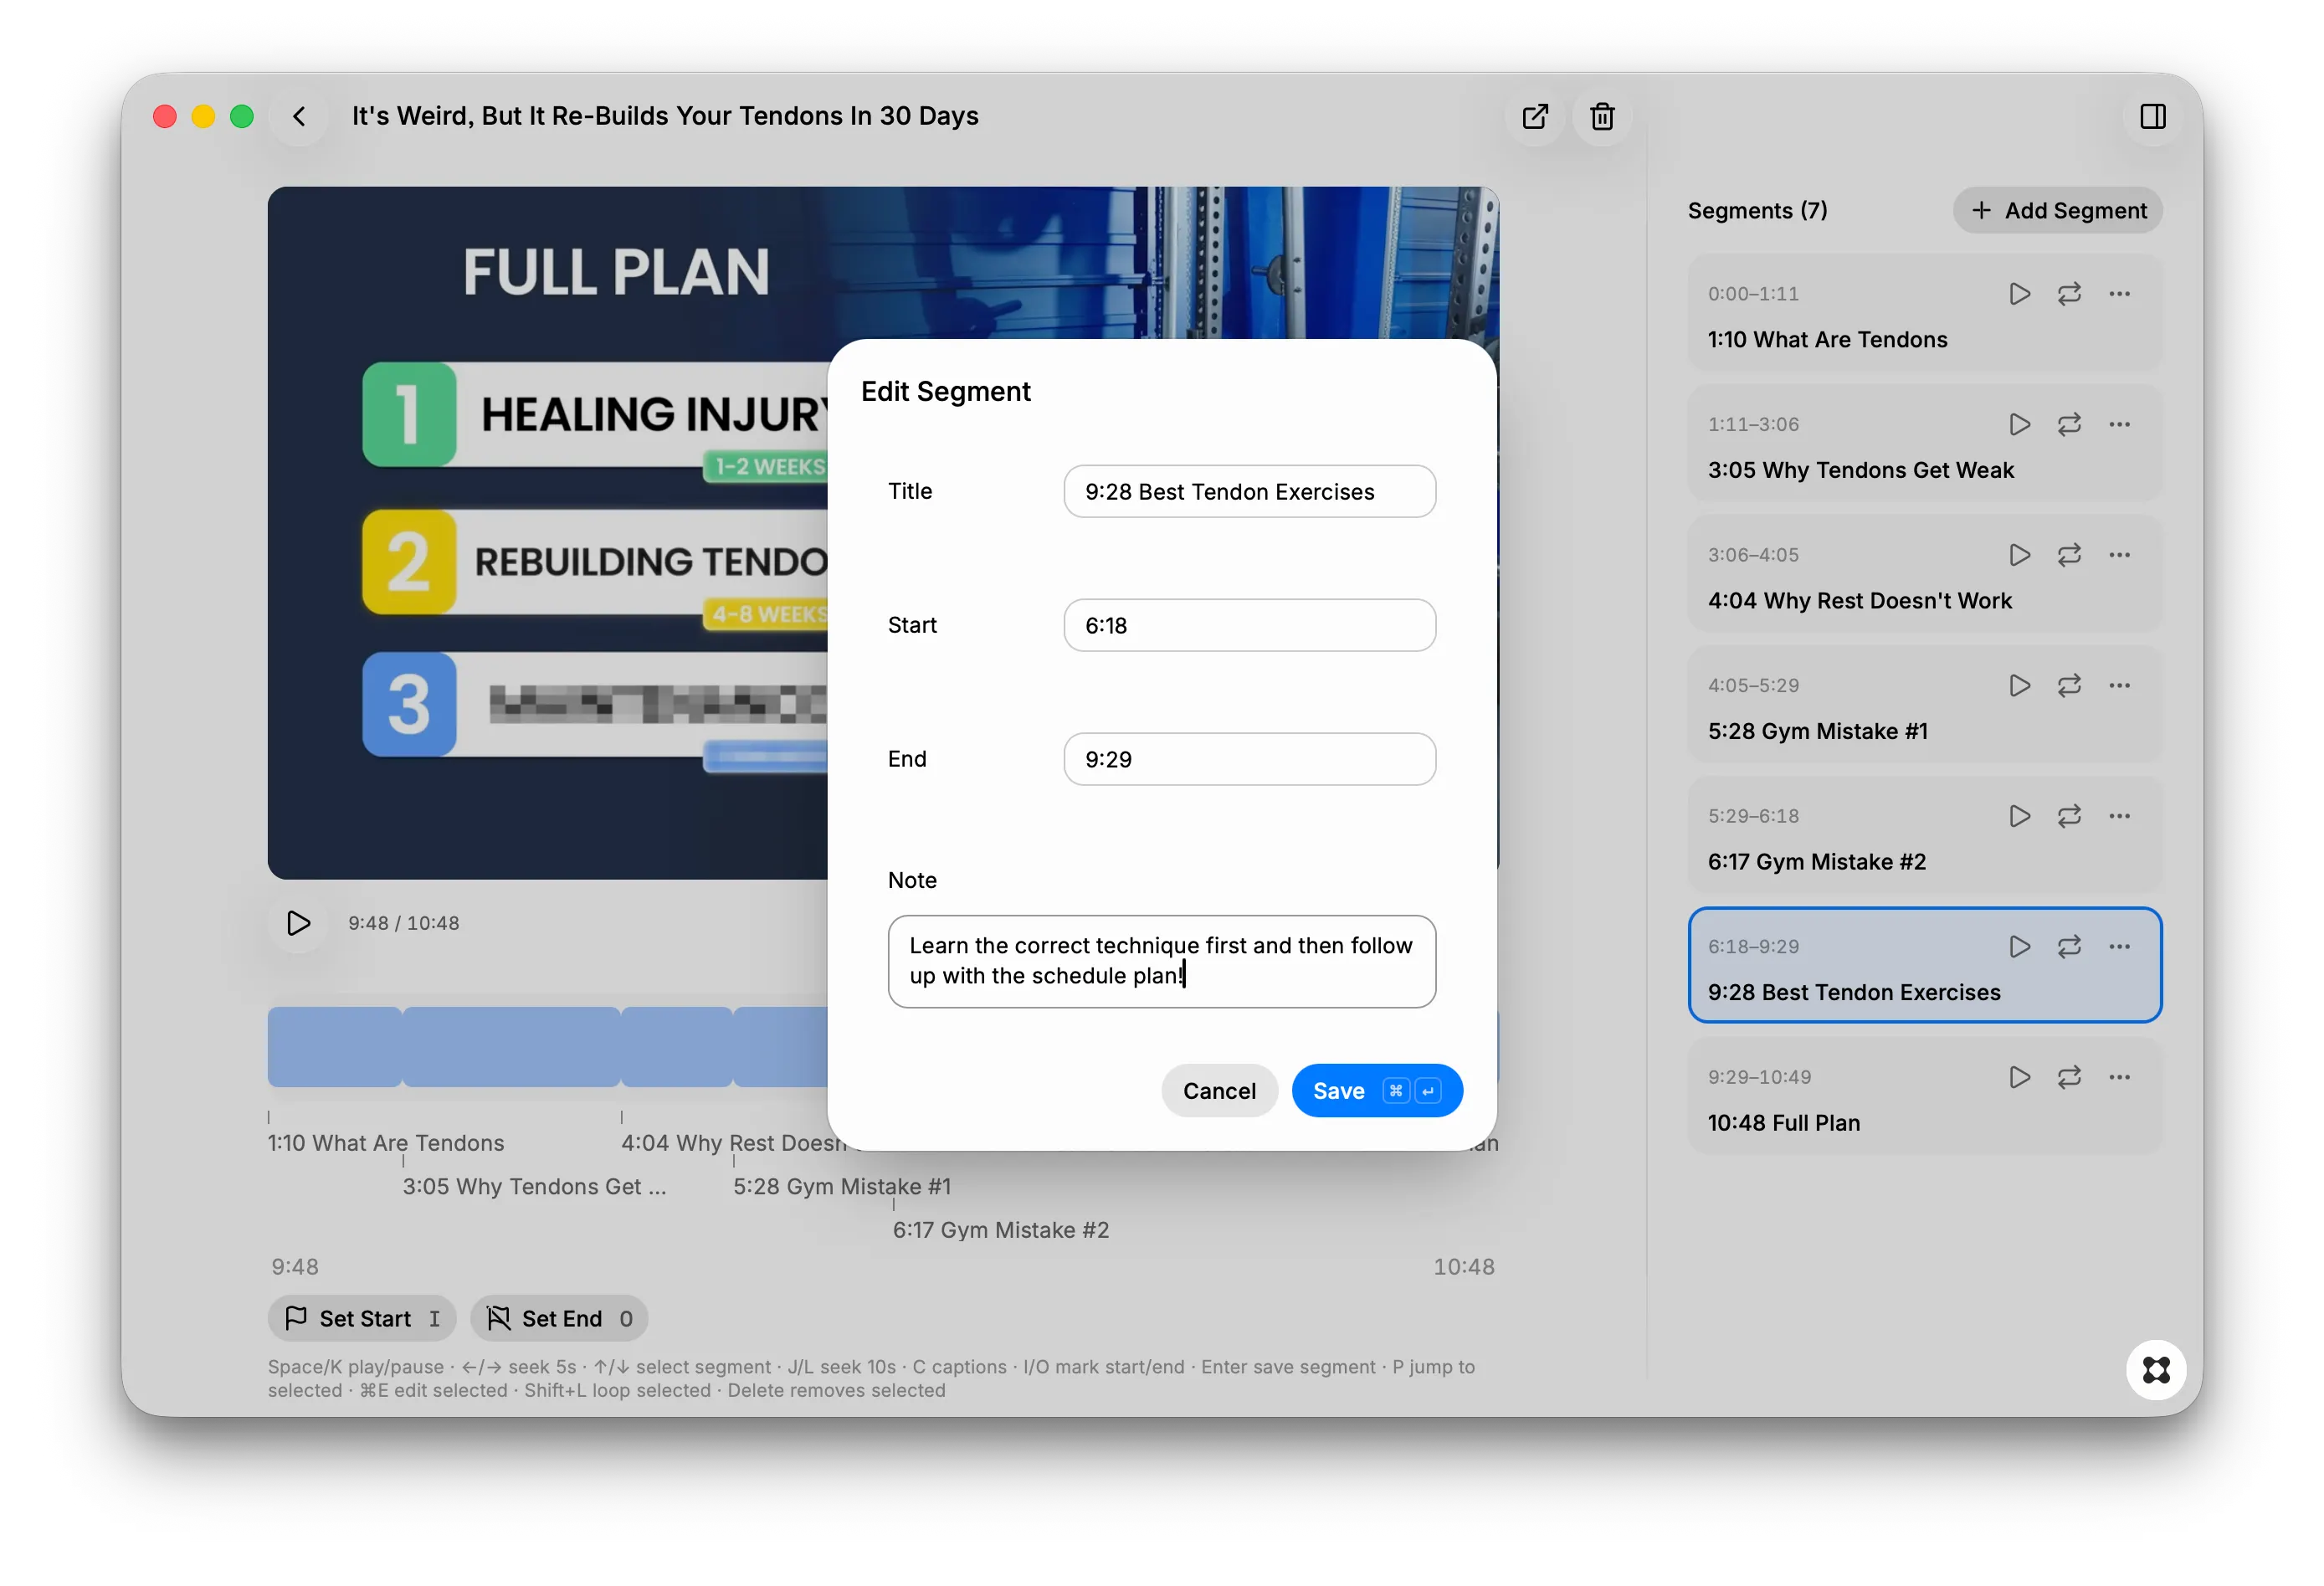The height and width of the screenshot is (1586, 2324).
Task: Select the 1:10 What Are Tendons segment card
Action: point(1925,313)
